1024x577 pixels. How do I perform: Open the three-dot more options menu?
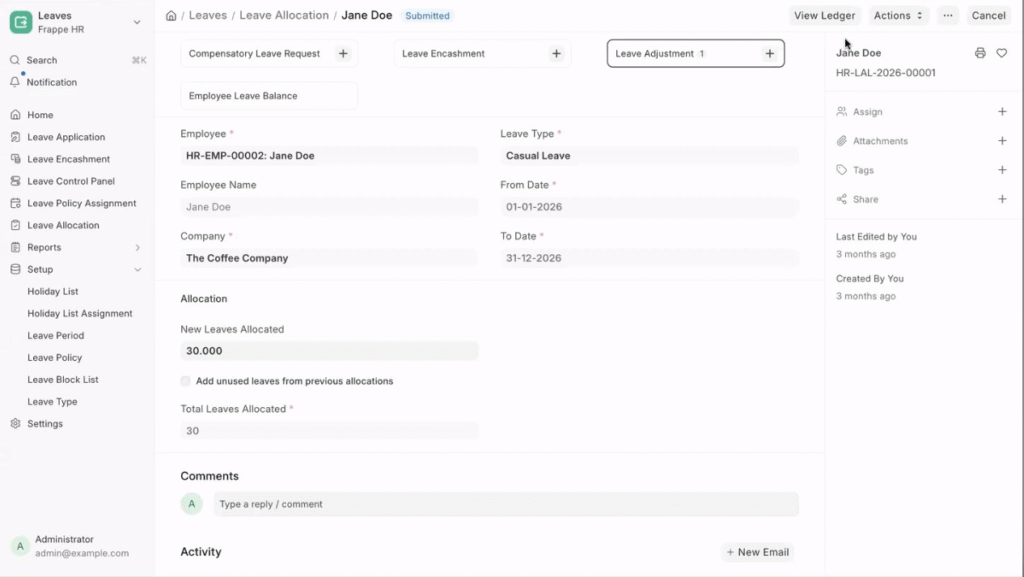948,16
